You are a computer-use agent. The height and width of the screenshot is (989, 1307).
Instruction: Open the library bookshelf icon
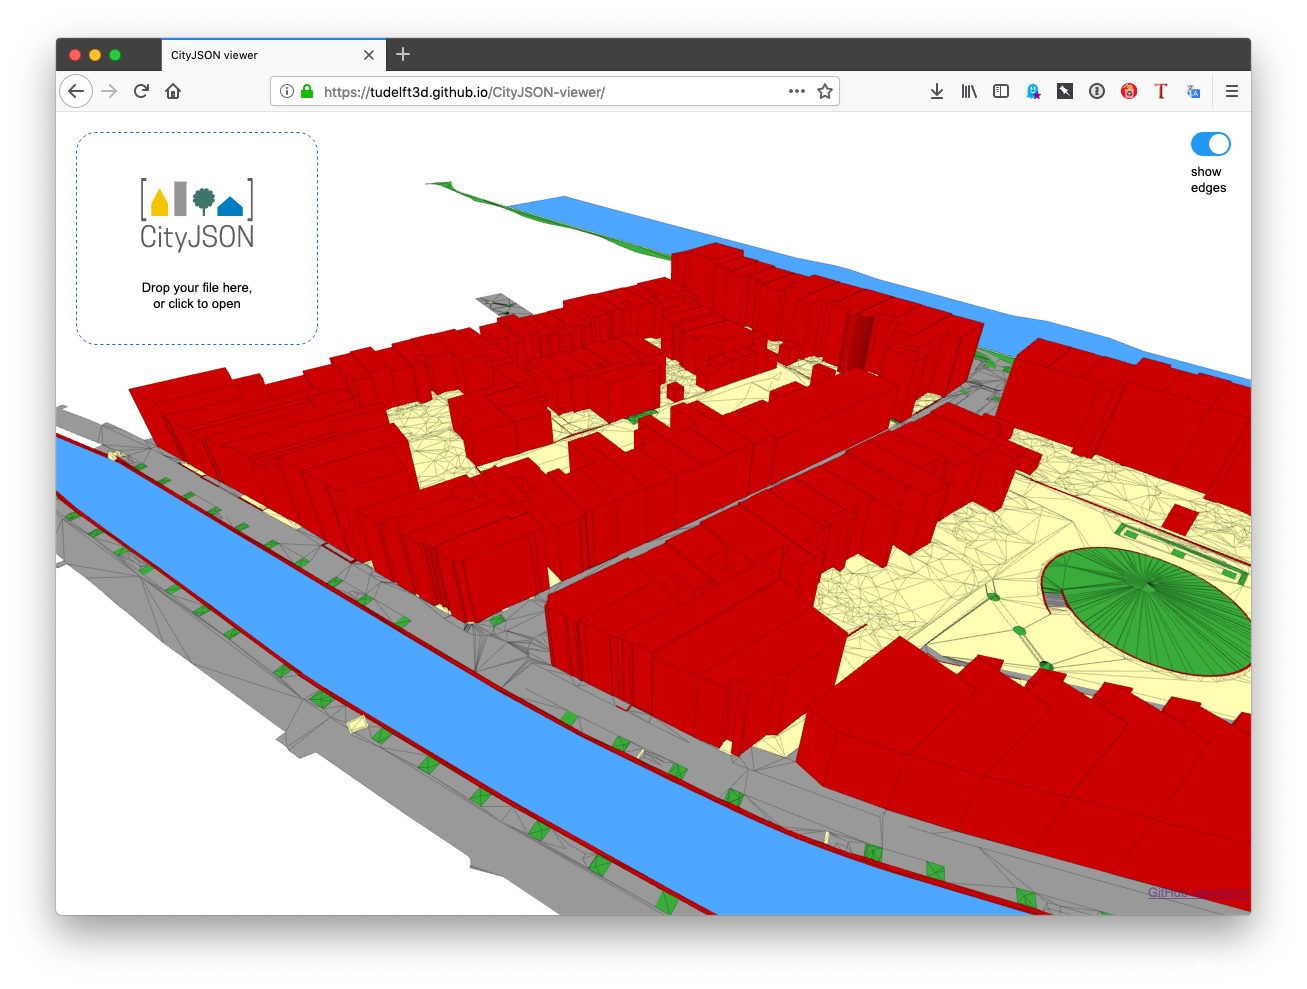969,91
